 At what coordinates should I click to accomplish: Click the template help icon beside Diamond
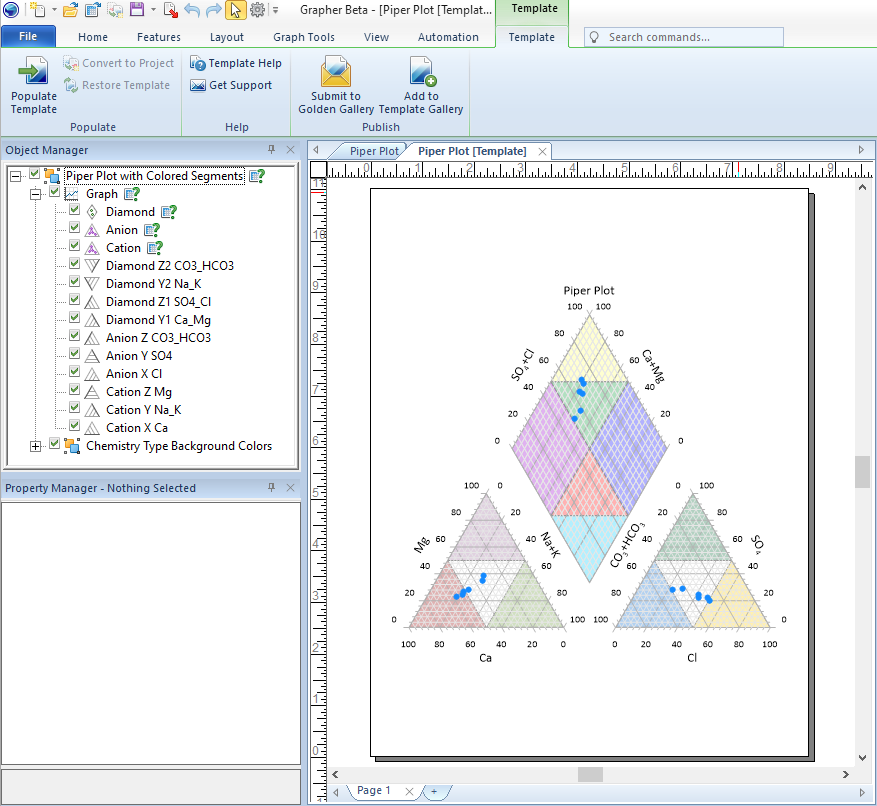tap(169, 212)
